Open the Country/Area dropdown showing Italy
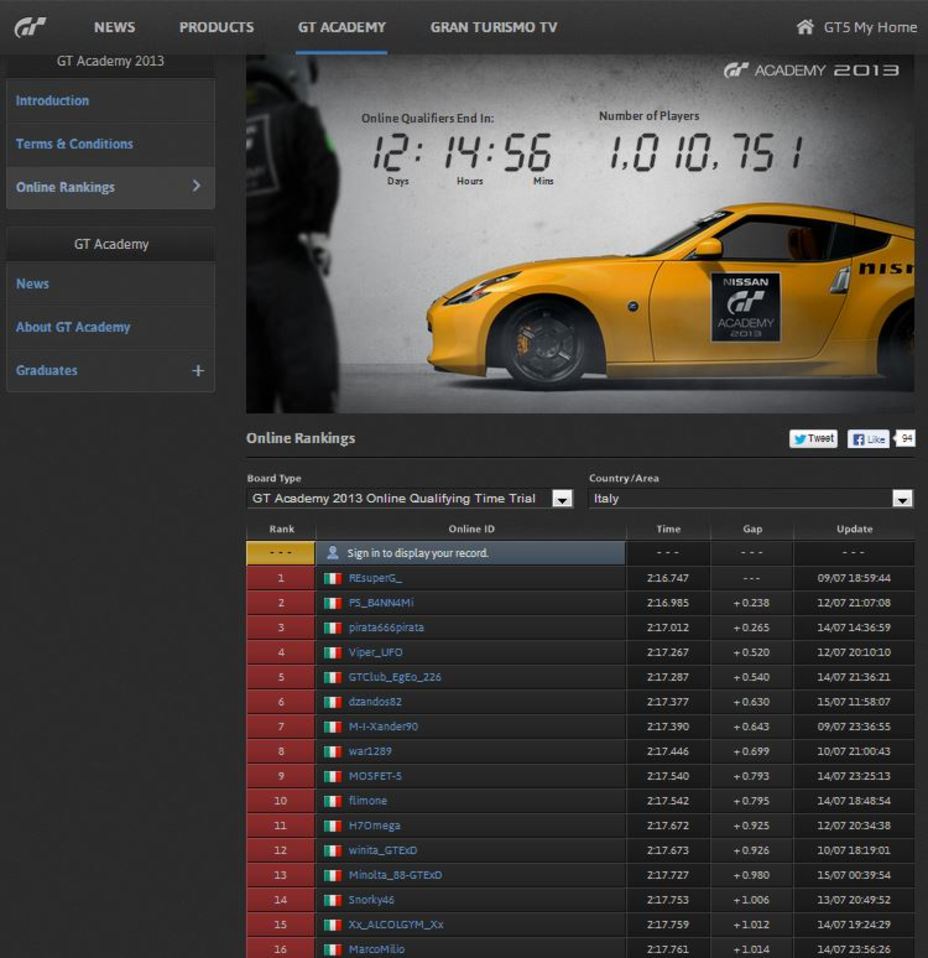Screen dimensions: 928x958 tap(750, 499)
